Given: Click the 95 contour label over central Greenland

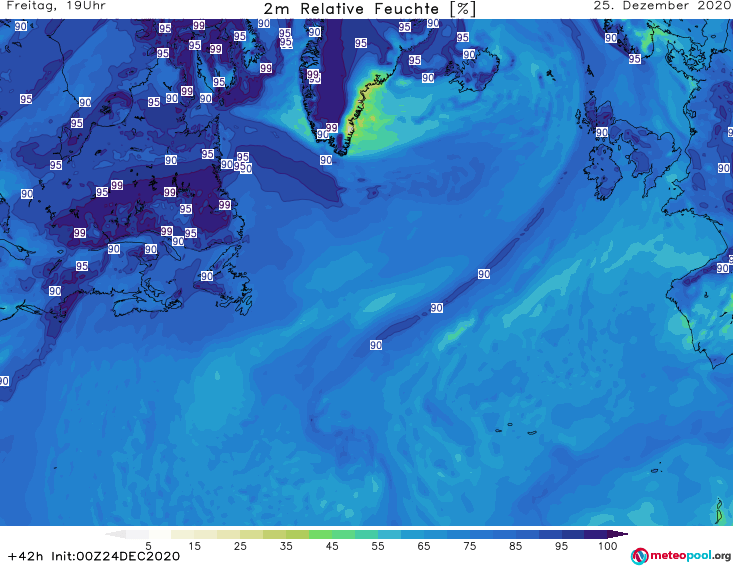Looking at the screenshot, I should (x=360, y=43).
